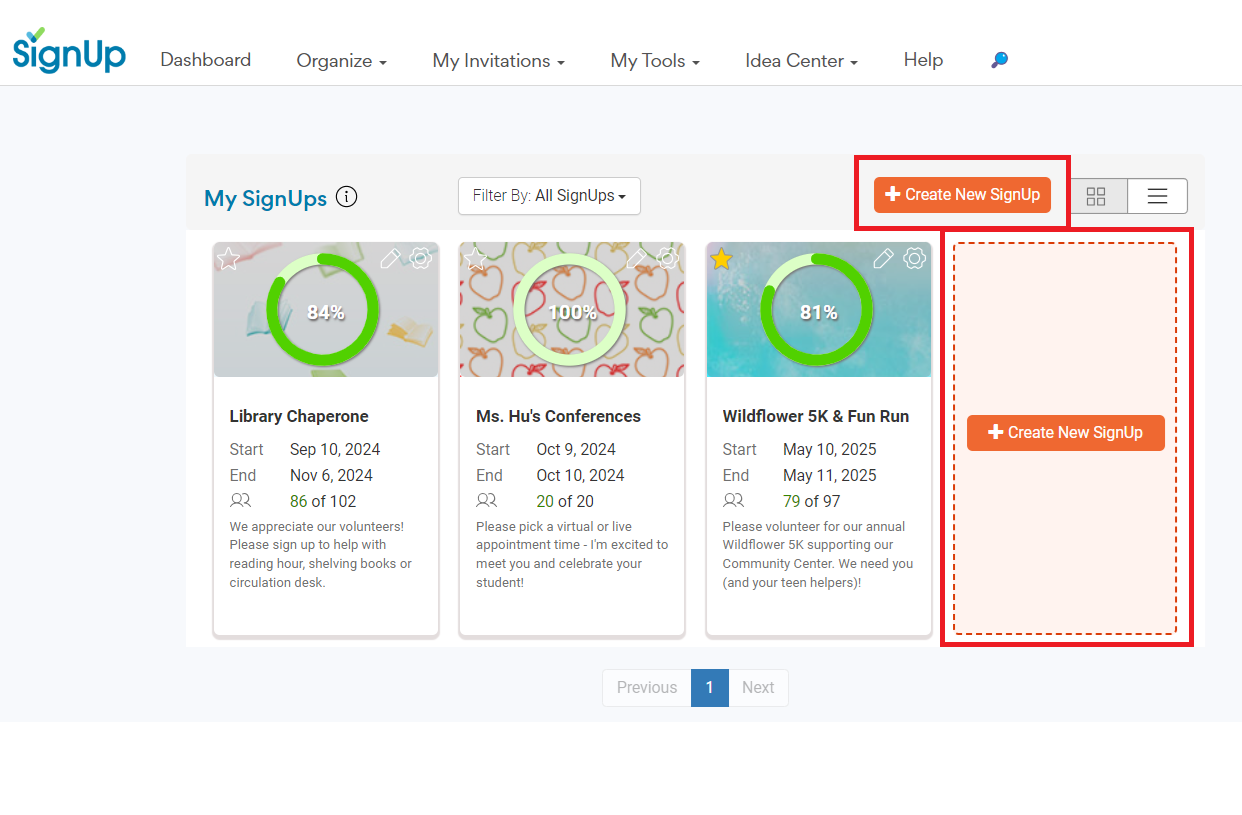
Task: Open settings gear on Ms. Hu's Conferences card
Action: (668, 259)
